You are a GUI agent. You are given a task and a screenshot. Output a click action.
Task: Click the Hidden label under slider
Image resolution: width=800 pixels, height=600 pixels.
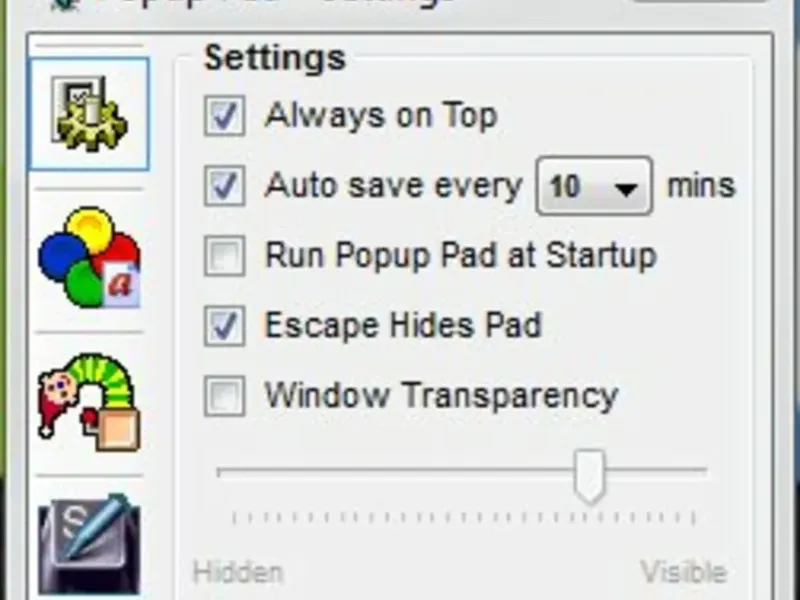pos(238,572)
